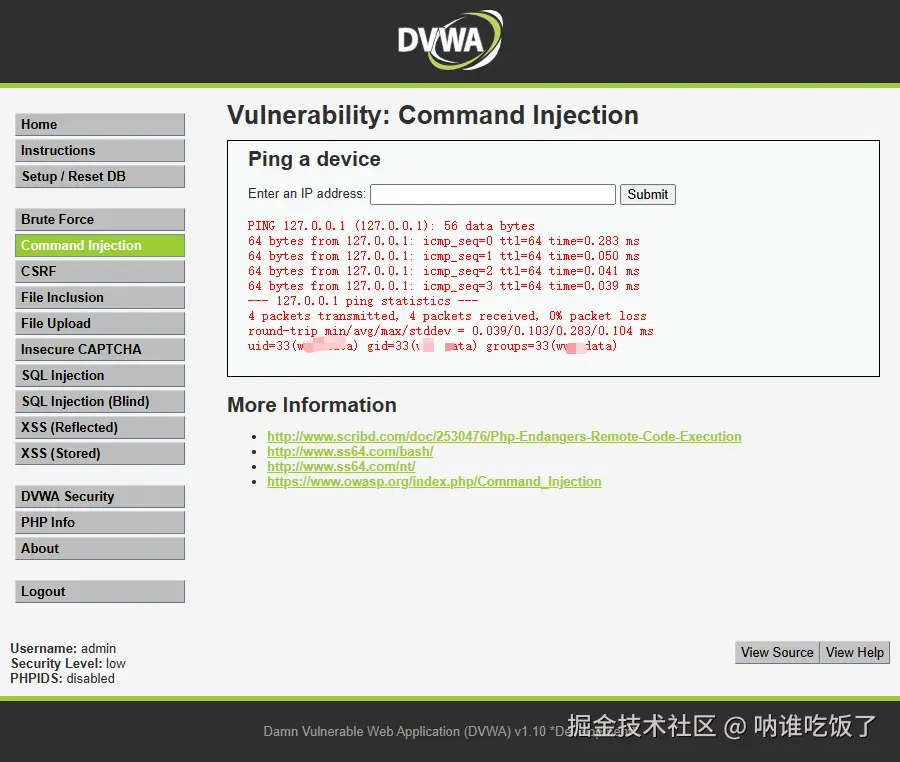Select Brute Force in the sidebar

[x=100, y=219]
